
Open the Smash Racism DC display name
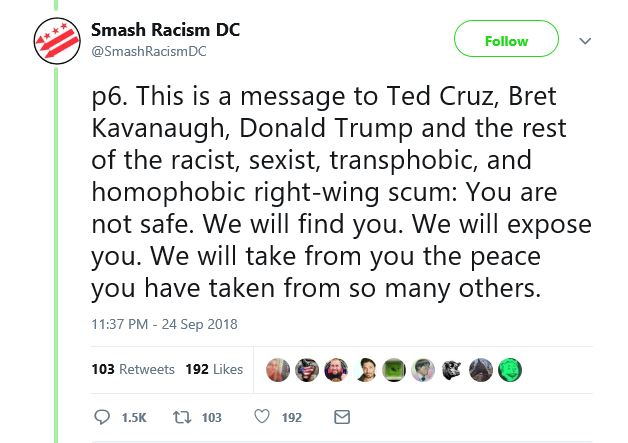[165, 30]
